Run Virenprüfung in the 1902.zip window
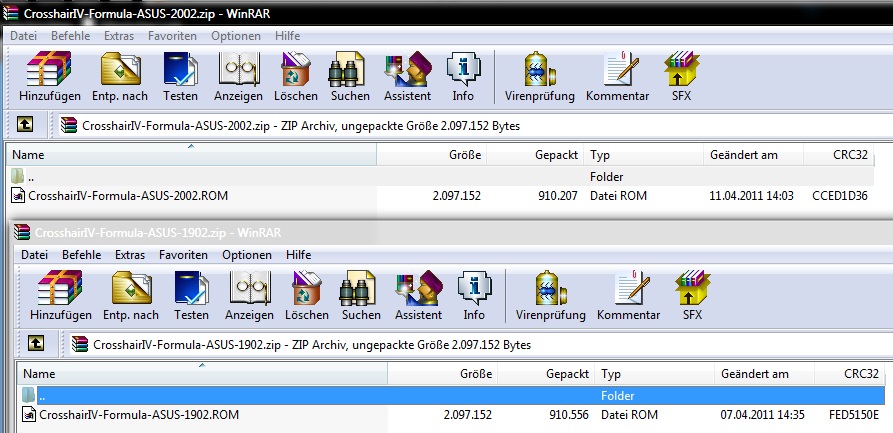893x433 pixels. pos(550,287)
